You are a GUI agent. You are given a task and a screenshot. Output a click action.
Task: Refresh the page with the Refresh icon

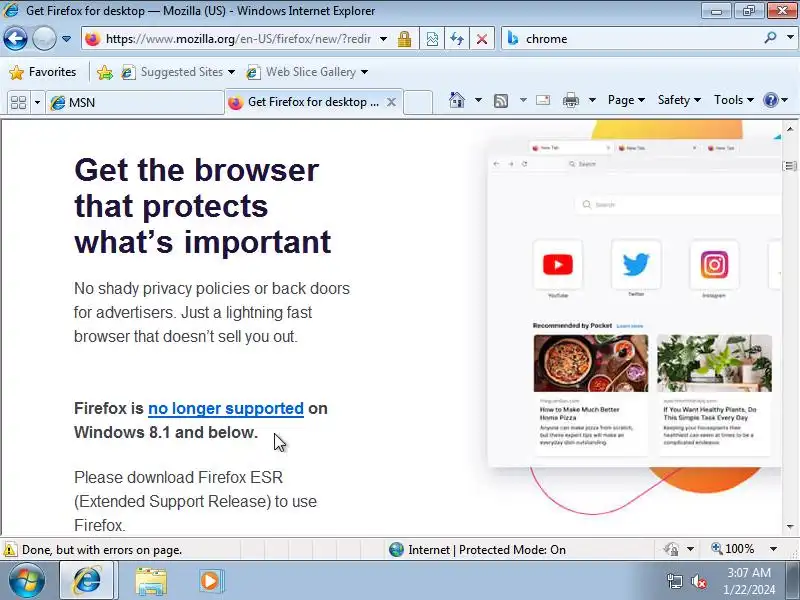point(457,39)
